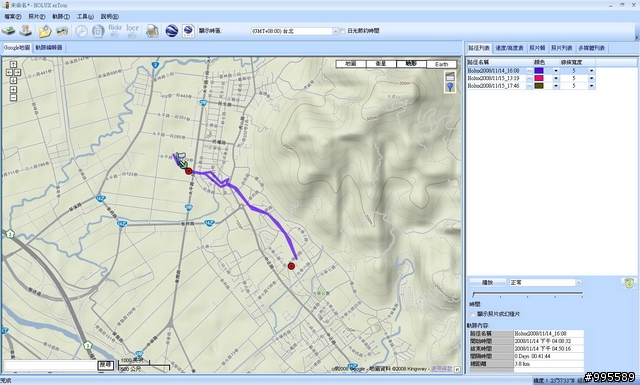Click the 播放 playback button
640x385 pixels.
click(x=487, y=283)
